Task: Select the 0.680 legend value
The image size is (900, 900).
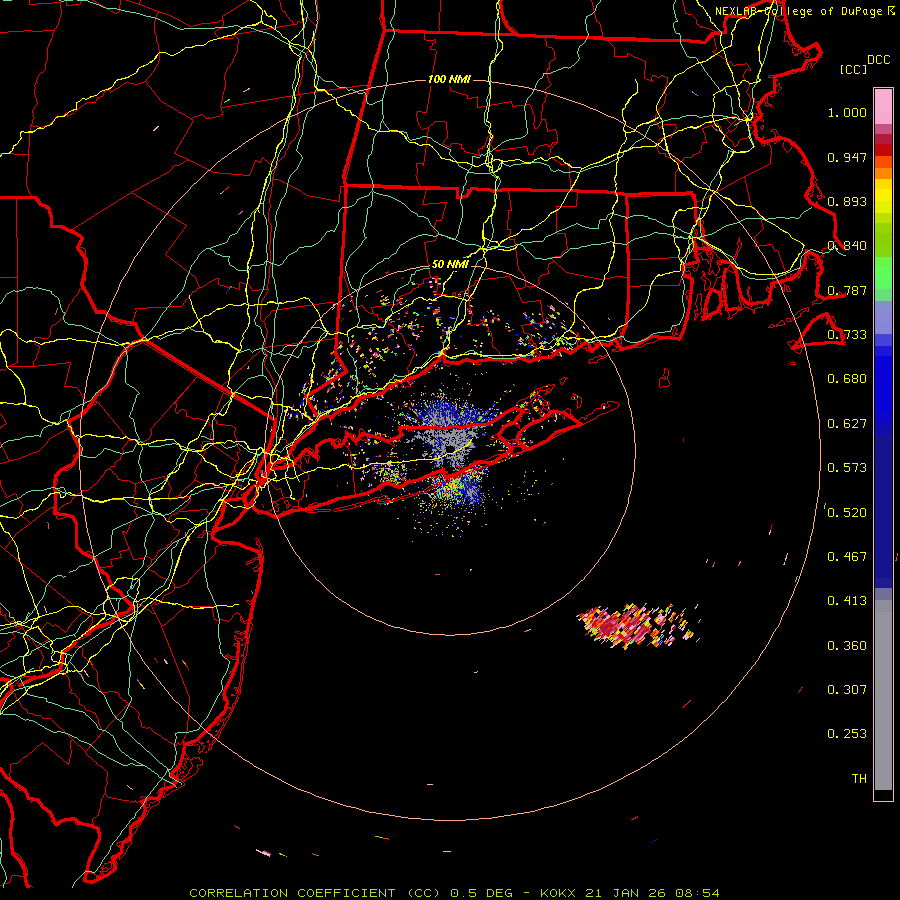Action: 847,379
